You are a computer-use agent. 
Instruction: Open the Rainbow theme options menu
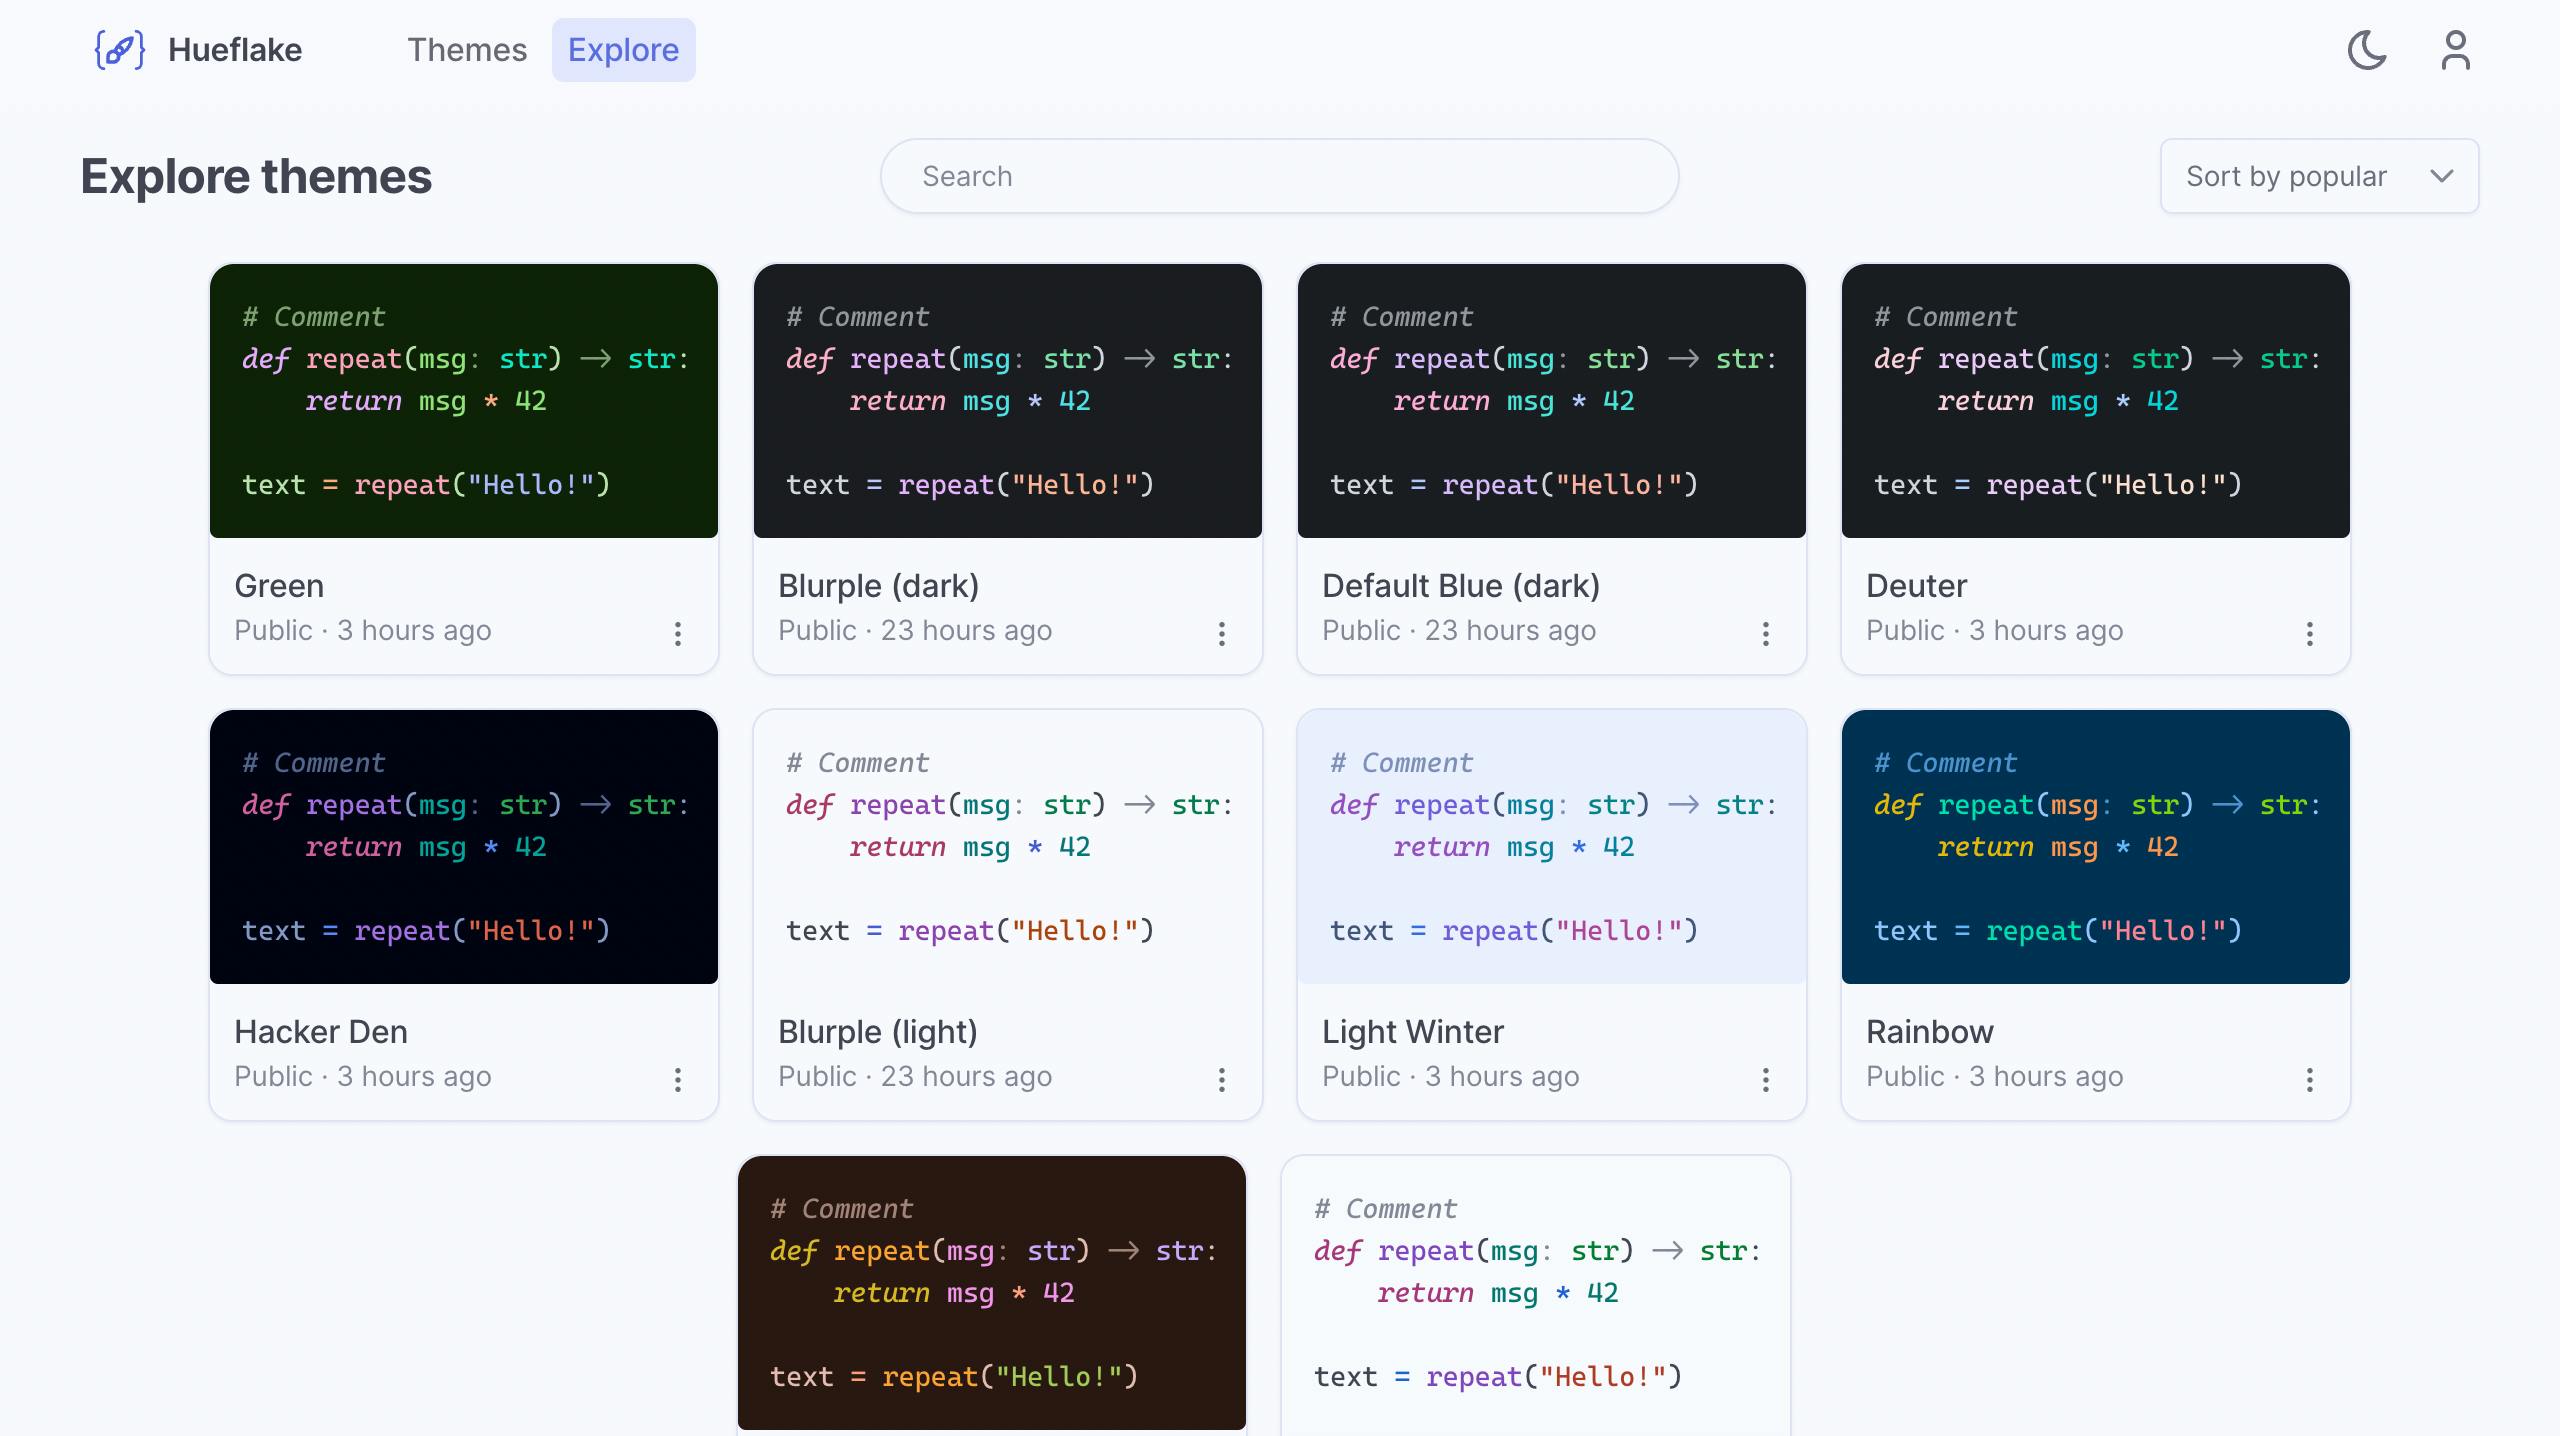pos(2310,1079)
